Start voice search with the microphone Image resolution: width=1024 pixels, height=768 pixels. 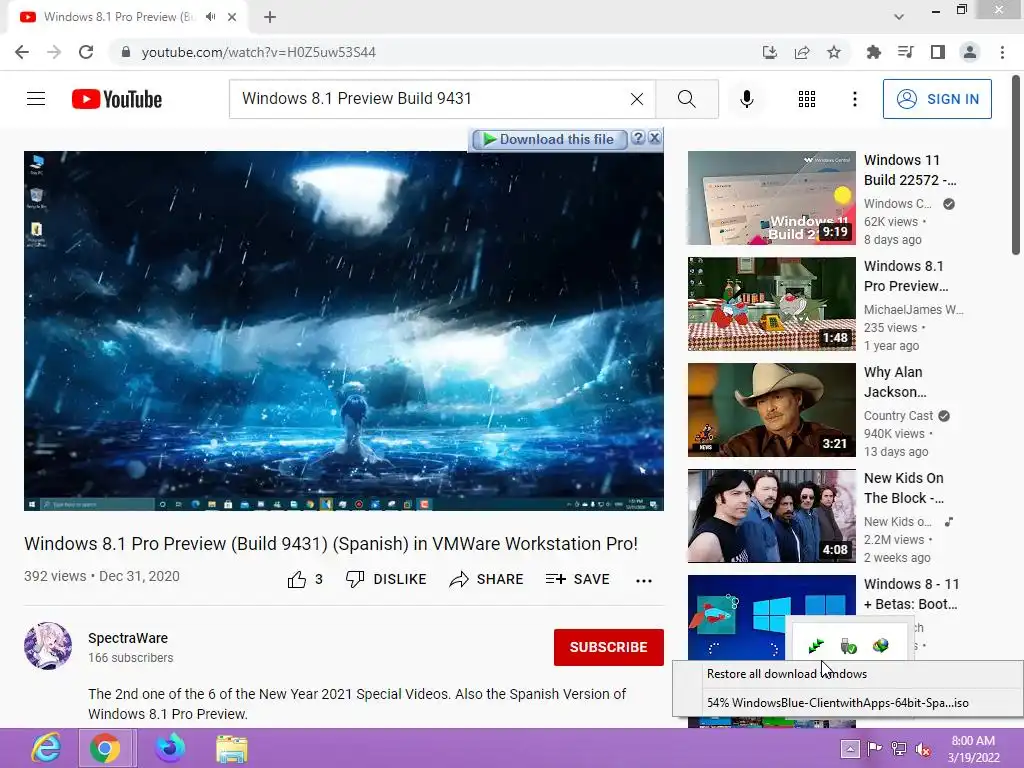point(747,99)
